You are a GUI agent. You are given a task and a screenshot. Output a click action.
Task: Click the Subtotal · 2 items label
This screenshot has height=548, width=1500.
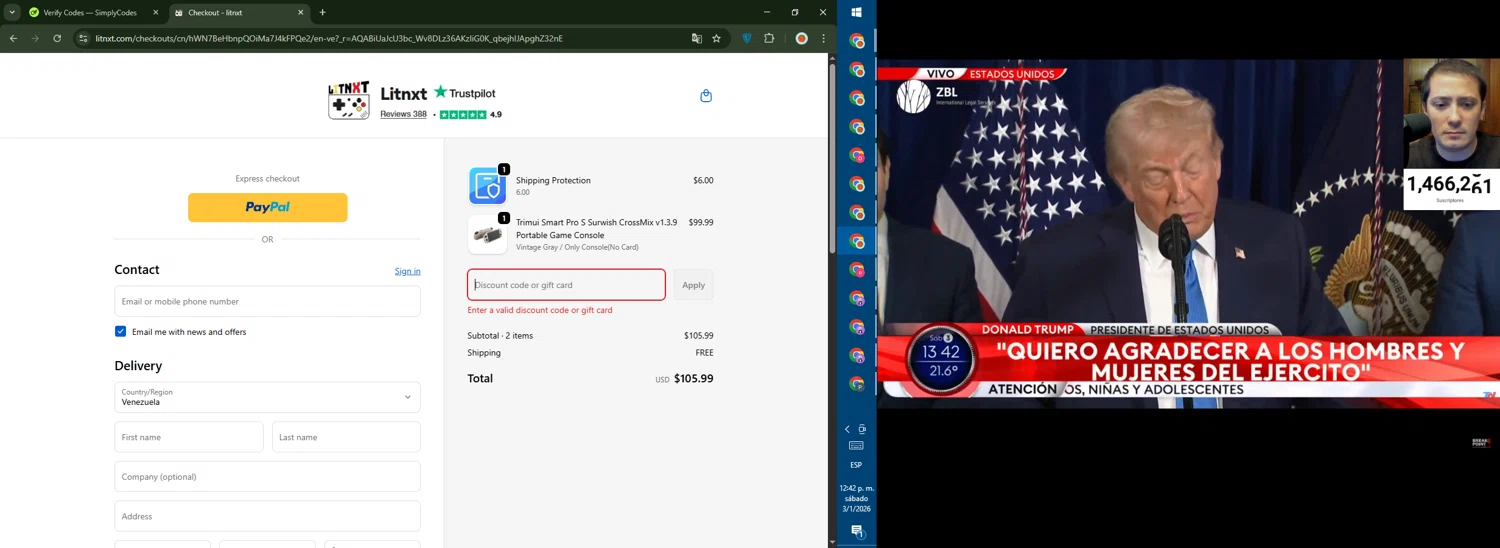click(x=500, y=336)
